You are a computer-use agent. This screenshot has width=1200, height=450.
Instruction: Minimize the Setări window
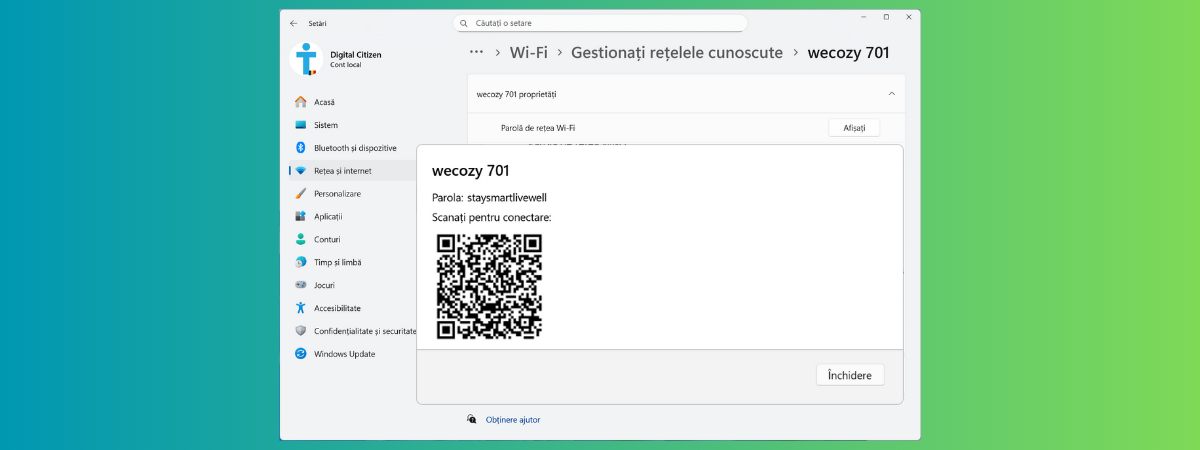click(863, 17)
